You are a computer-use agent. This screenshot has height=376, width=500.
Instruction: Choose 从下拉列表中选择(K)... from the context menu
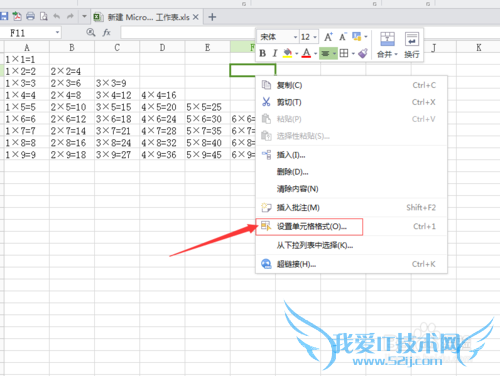(351, 246)
